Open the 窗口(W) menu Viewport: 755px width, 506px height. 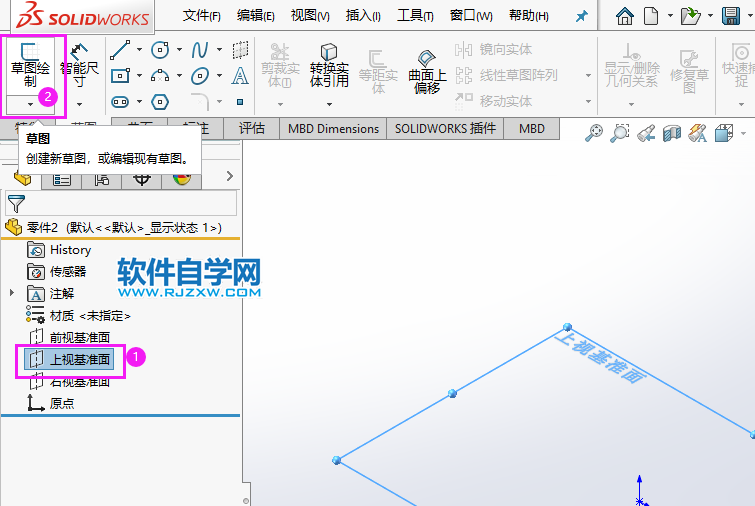tap(471, 16)
